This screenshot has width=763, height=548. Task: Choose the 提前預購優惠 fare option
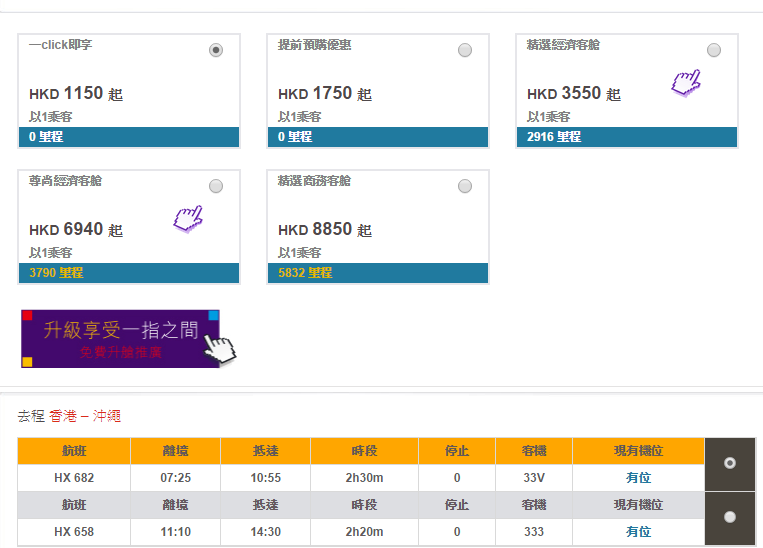click(x=465, y=50)
